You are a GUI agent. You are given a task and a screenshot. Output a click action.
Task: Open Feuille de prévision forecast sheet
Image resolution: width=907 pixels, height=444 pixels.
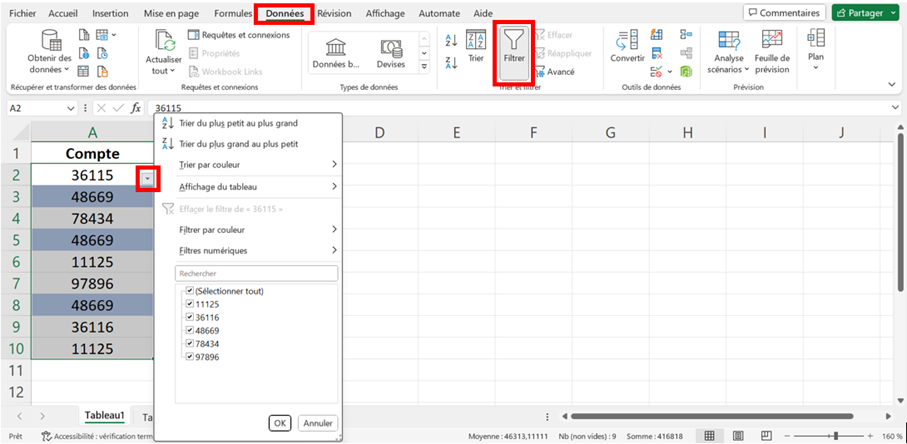[772, 53]
